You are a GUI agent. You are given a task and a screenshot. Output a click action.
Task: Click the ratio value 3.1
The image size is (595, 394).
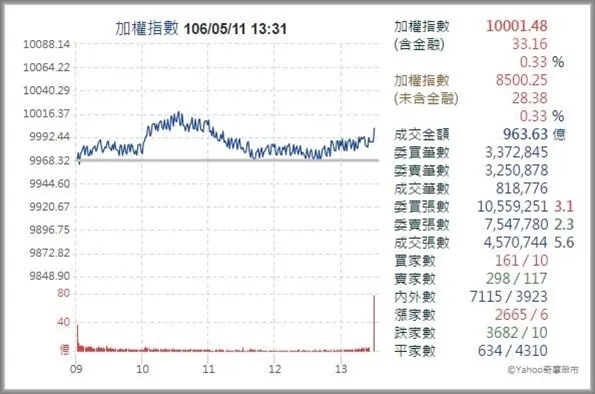pyautogui.click(x=564, y=207)
